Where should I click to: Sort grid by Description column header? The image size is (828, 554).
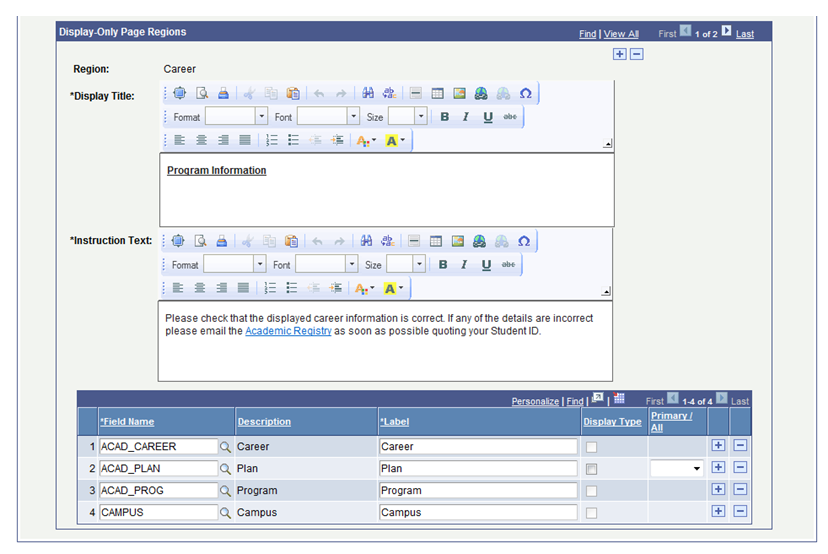tap(264, 421)
